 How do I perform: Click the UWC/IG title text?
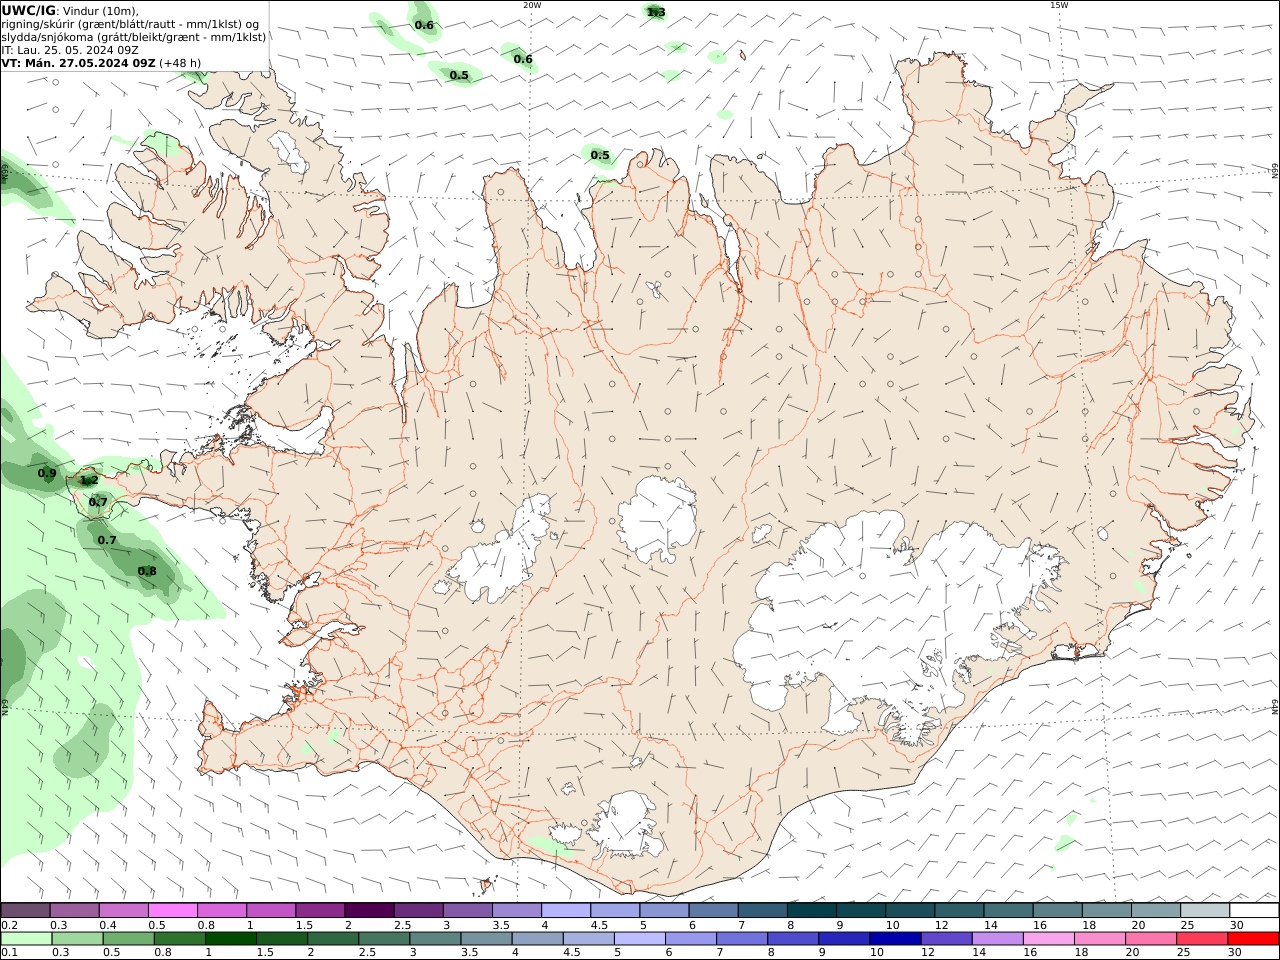click(x=28, y=11)
